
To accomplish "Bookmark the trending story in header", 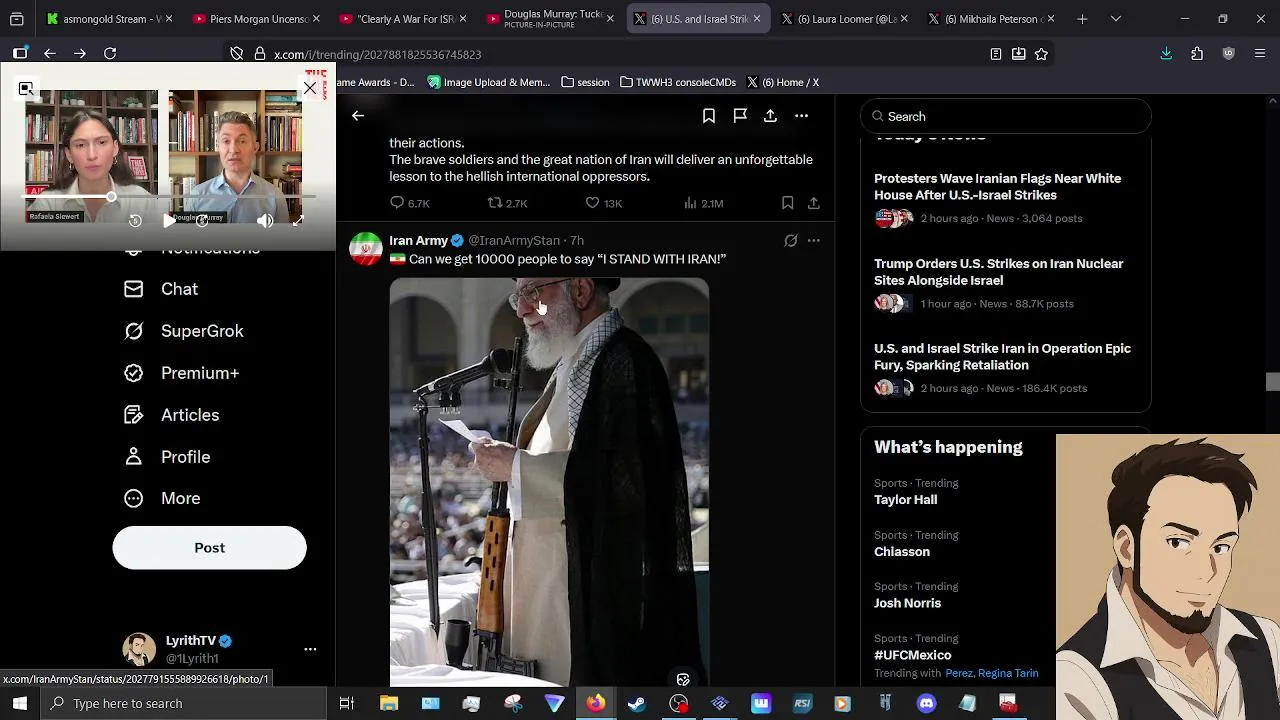I will 709,116.
